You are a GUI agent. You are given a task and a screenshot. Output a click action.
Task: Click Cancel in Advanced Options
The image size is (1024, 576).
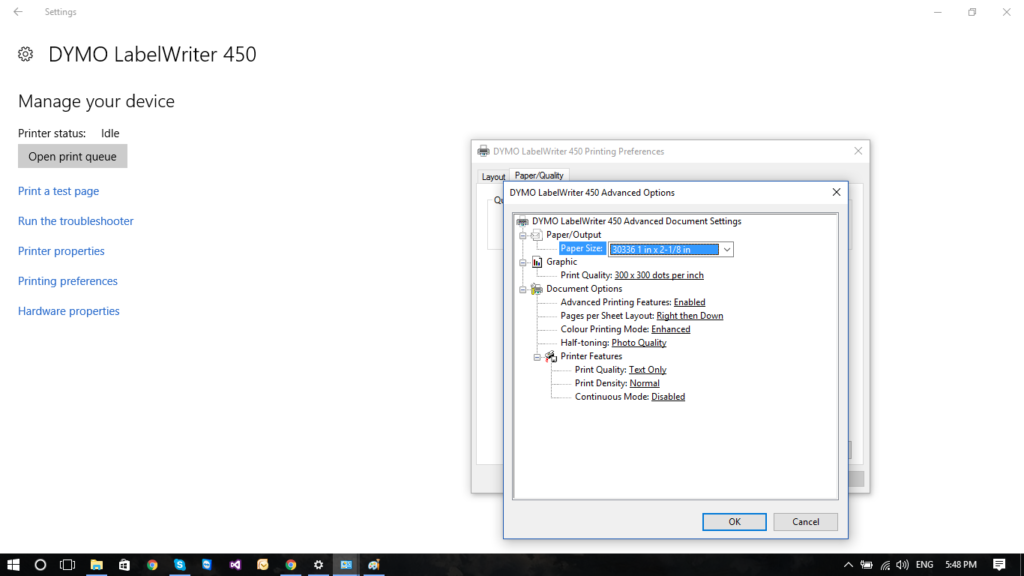[805, 522]
